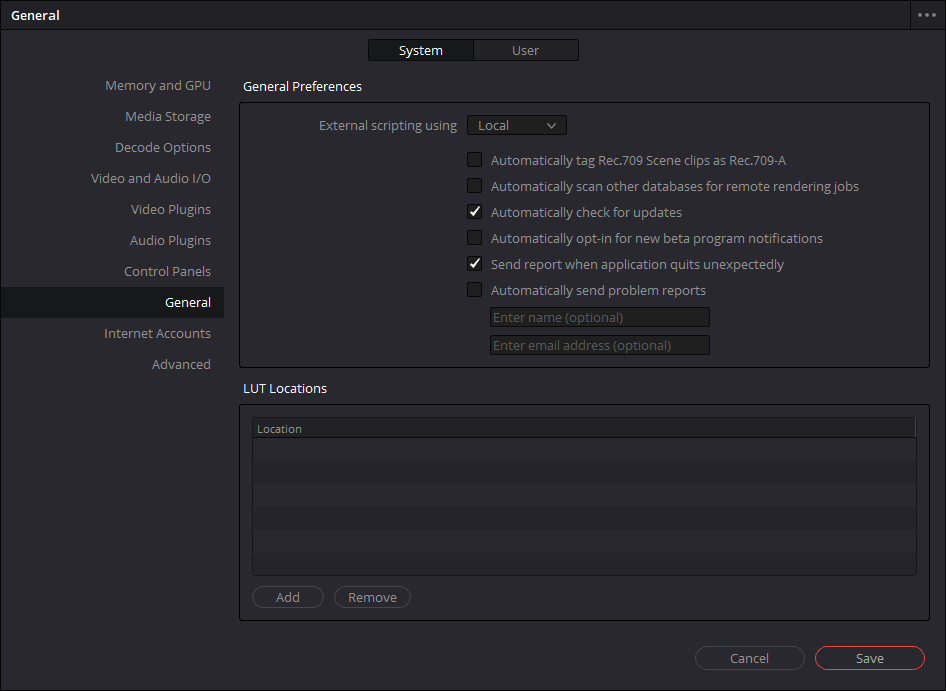Screen dimensions: 946x691
Task: Enable beta program notifications opt-in
Action: click(x=475, y=238)
